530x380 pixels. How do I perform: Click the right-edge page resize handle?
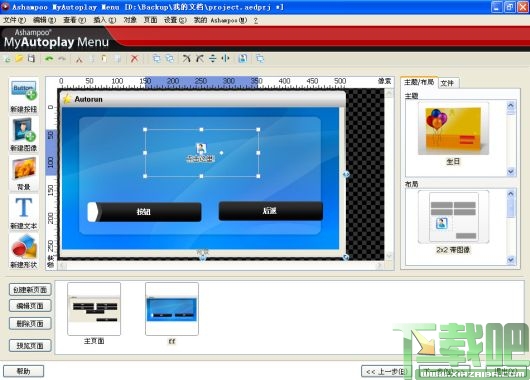(x=346, y=174)
